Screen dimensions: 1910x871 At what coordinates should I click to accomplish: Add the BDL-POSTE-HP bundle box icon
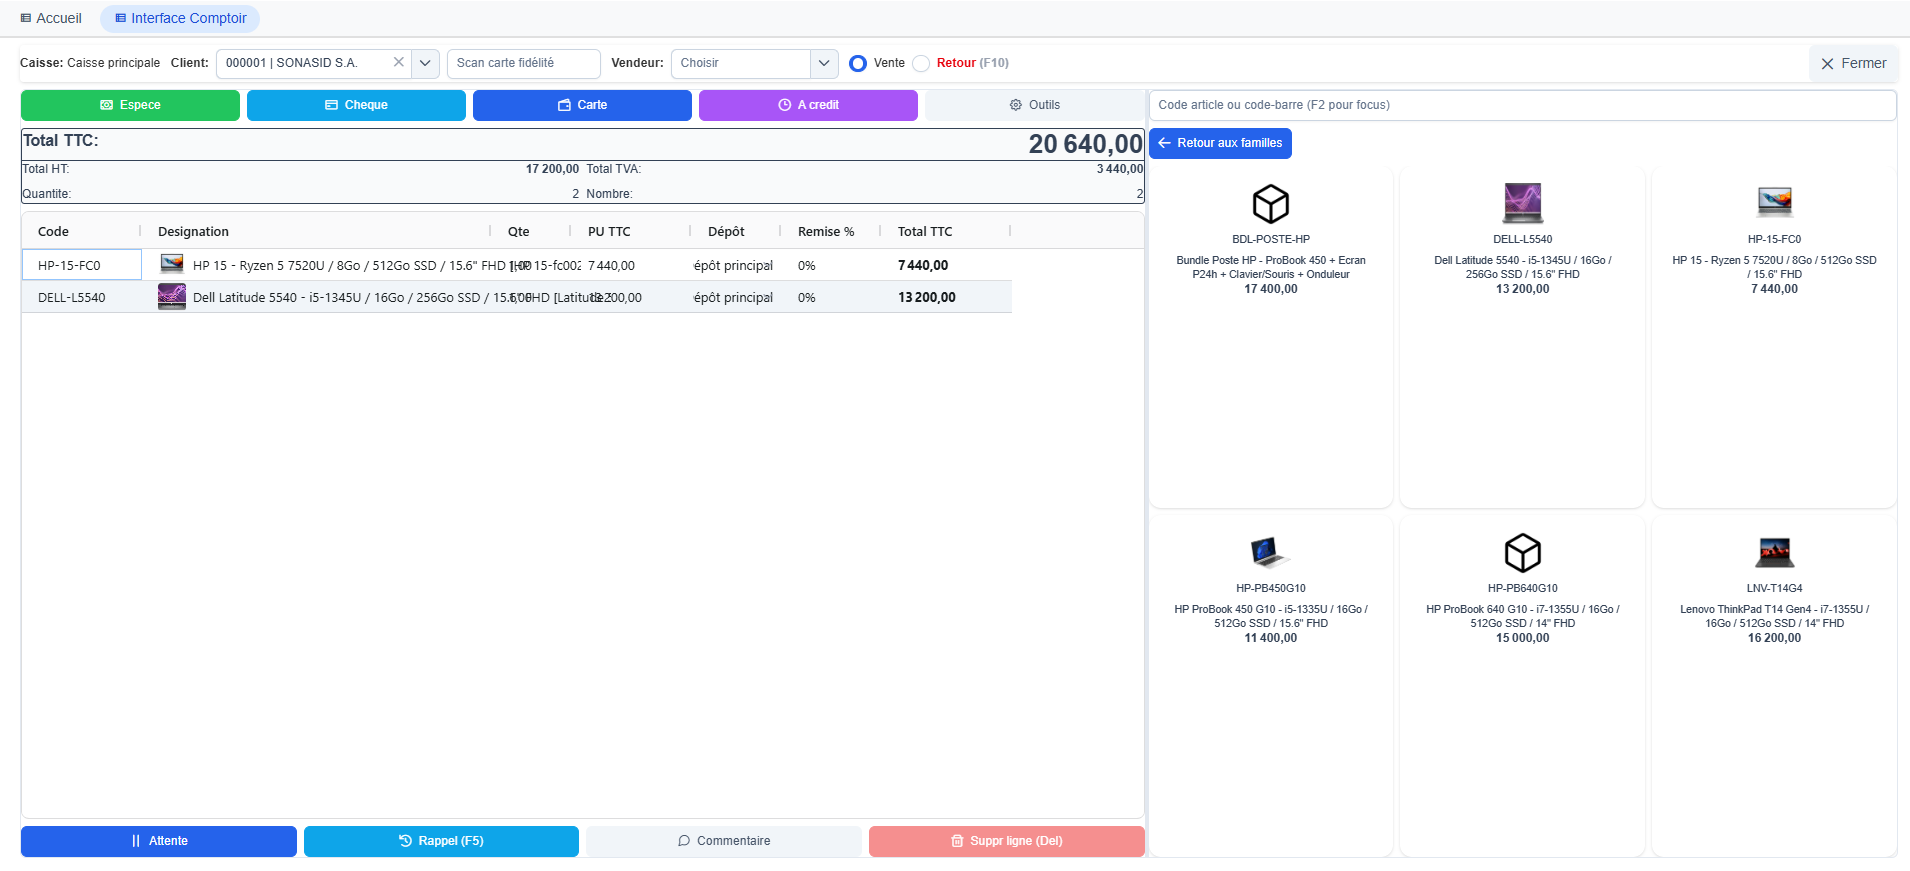coord(1271,204)
